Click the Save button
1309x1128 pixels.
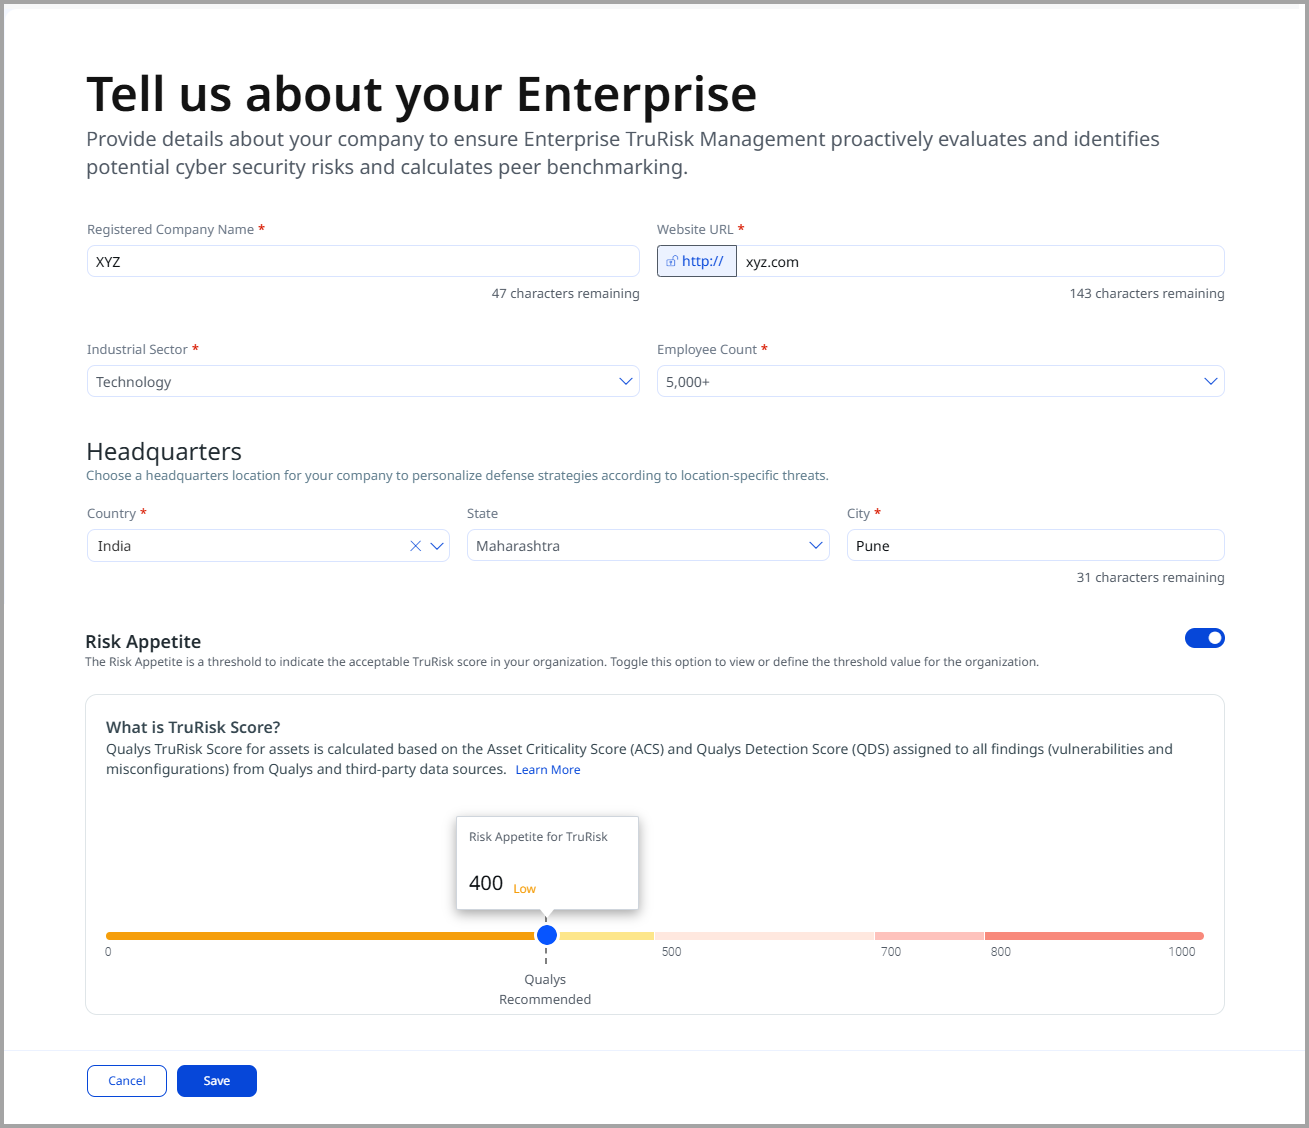pos(217,1081)
